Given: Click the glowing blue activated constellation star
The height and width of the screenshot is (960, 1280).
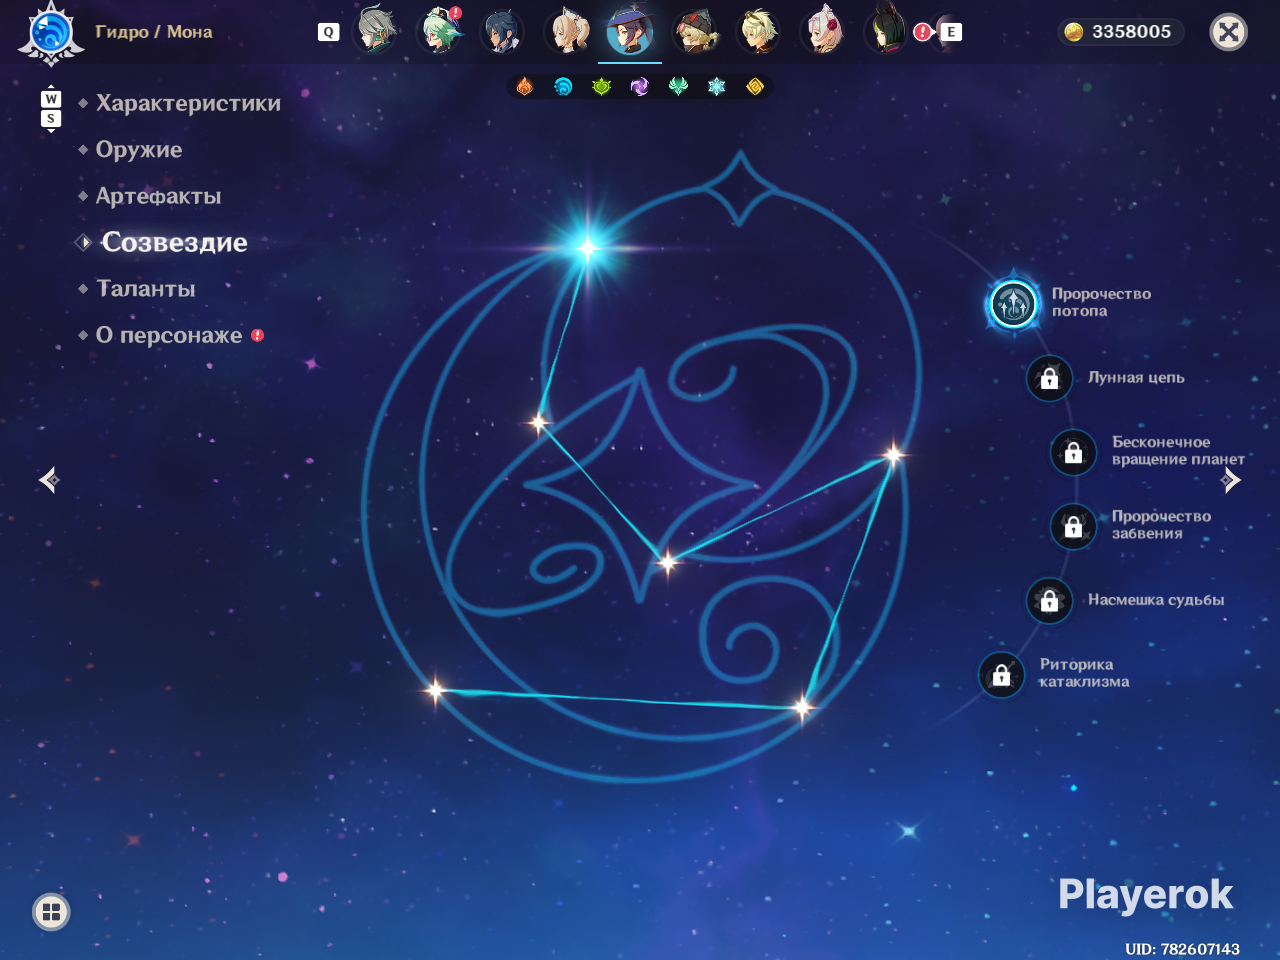Looking at the screenshot, I should pyautogui.click(x=587, y=247).
